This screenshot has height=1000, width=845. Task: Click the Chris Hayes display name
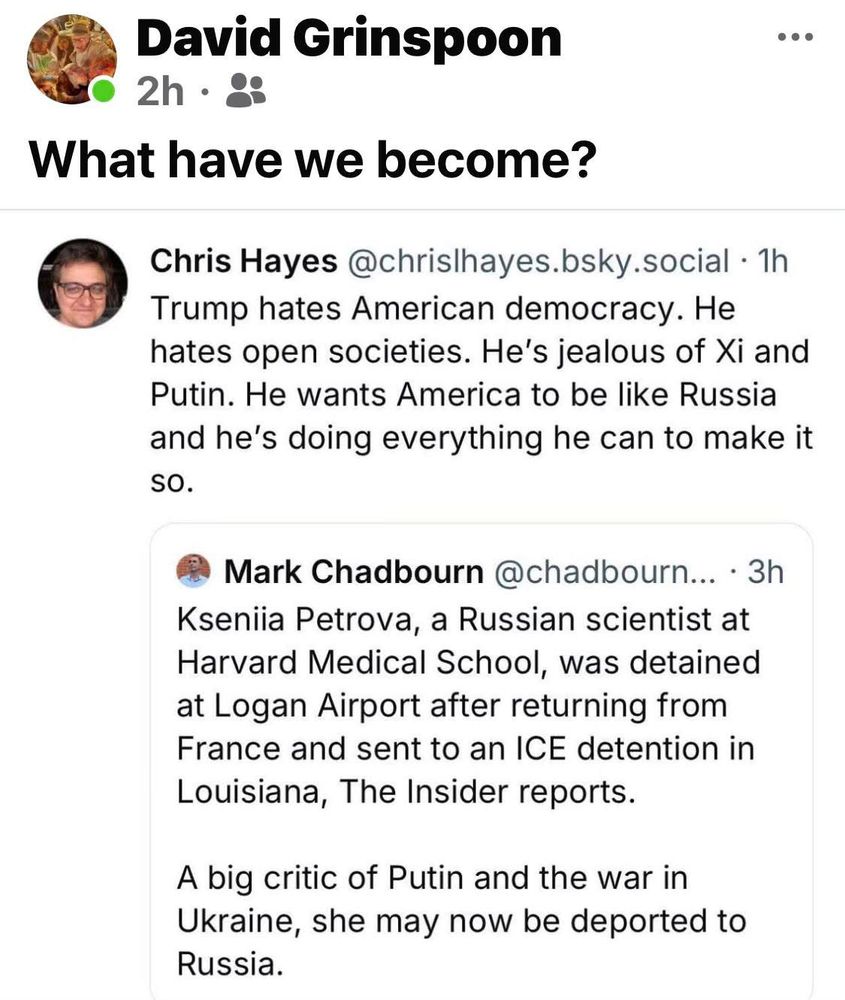pyautogui.click(x=243, y=262)
